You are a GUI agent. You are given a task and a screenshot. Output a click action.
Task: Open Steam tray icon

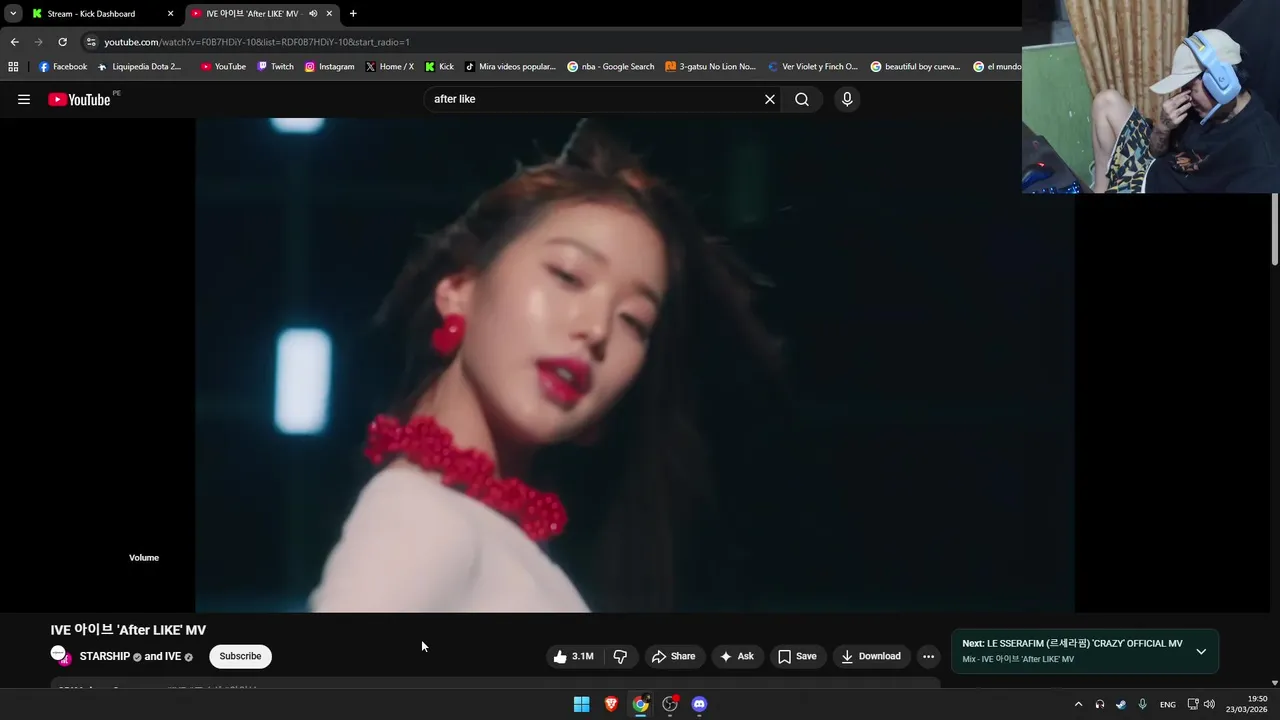pyautogui.click(x=1121, y=704)
